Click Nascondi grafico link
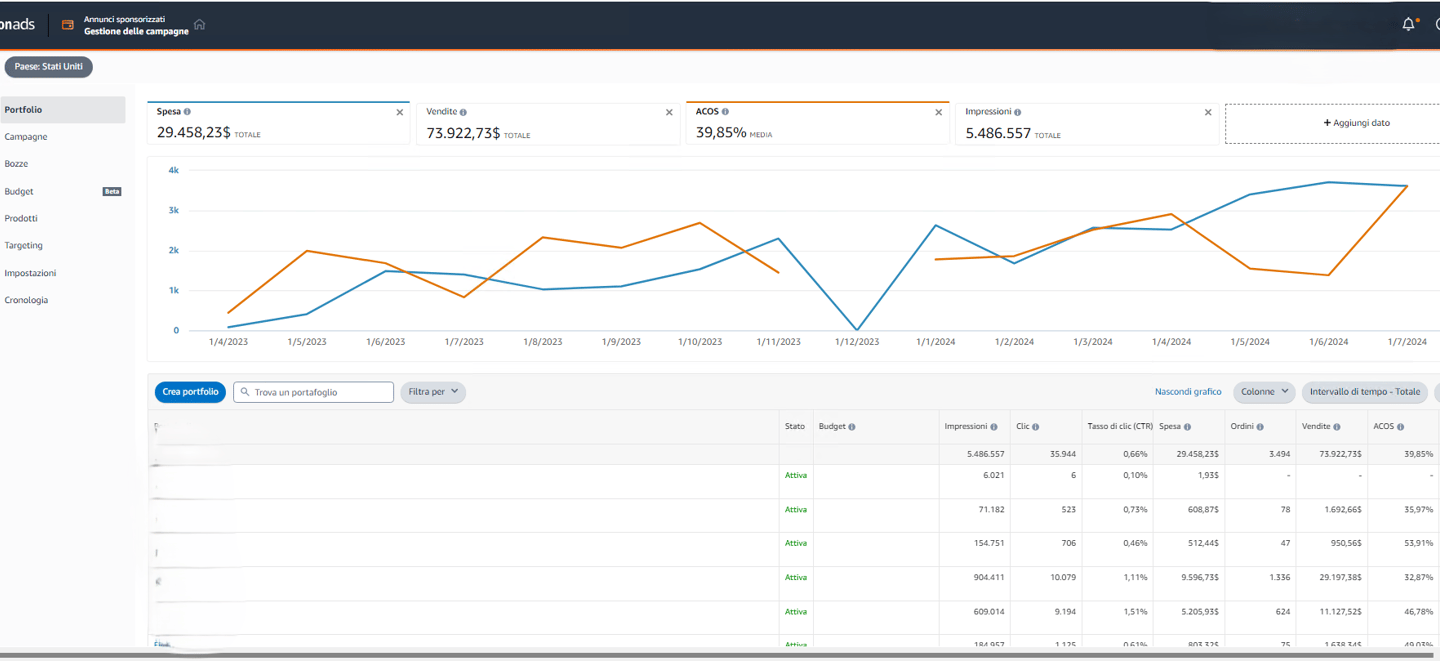The height and width of the screenshot is (661, 1440). tap(1188, 392)
